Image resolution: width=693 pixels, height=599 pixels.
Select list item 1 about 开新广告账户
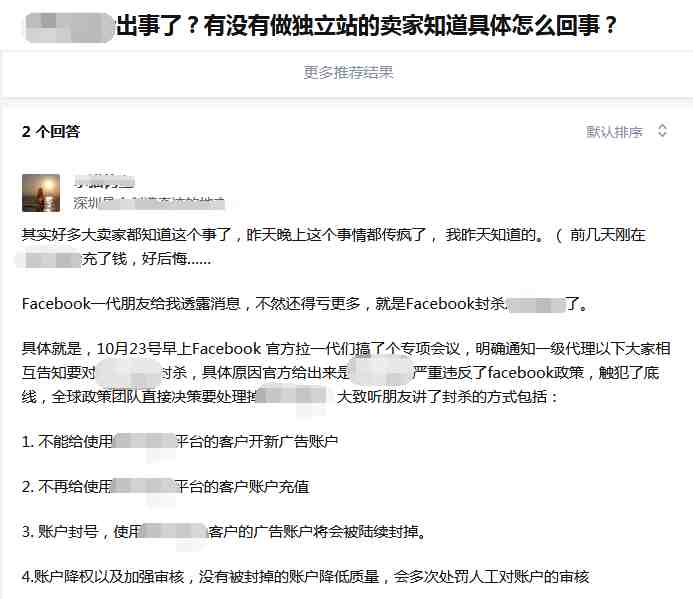pyautogui.click(x=180, y=441)
